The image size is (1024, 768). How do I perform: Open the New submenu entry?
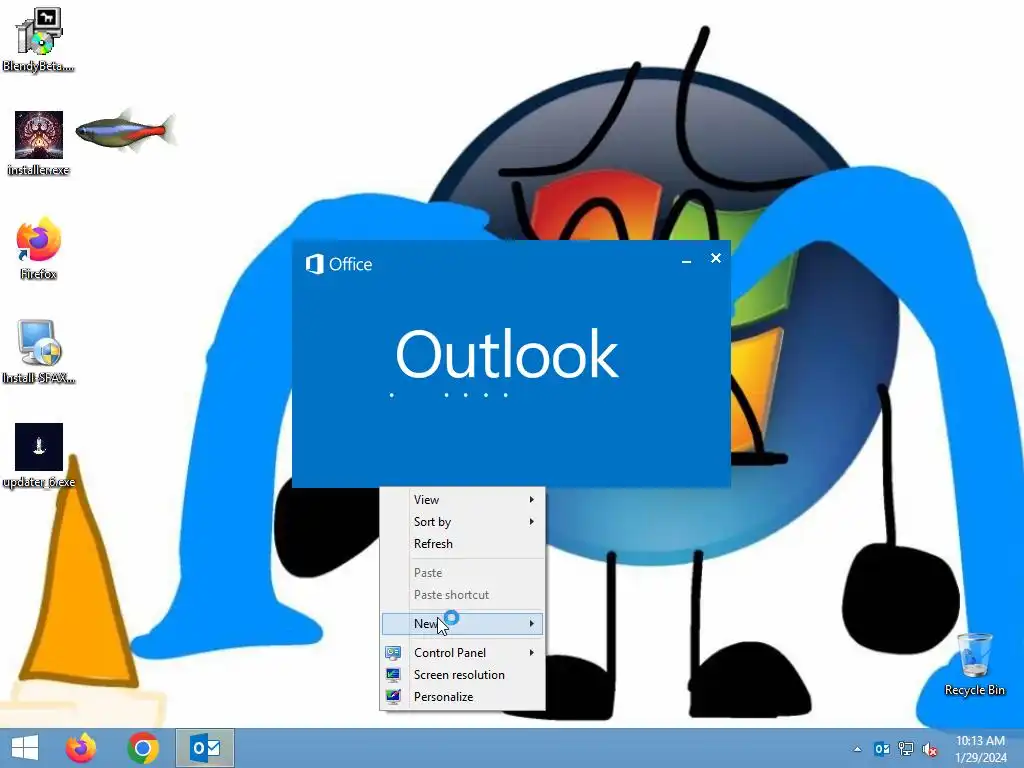click(x=462, y=624)
